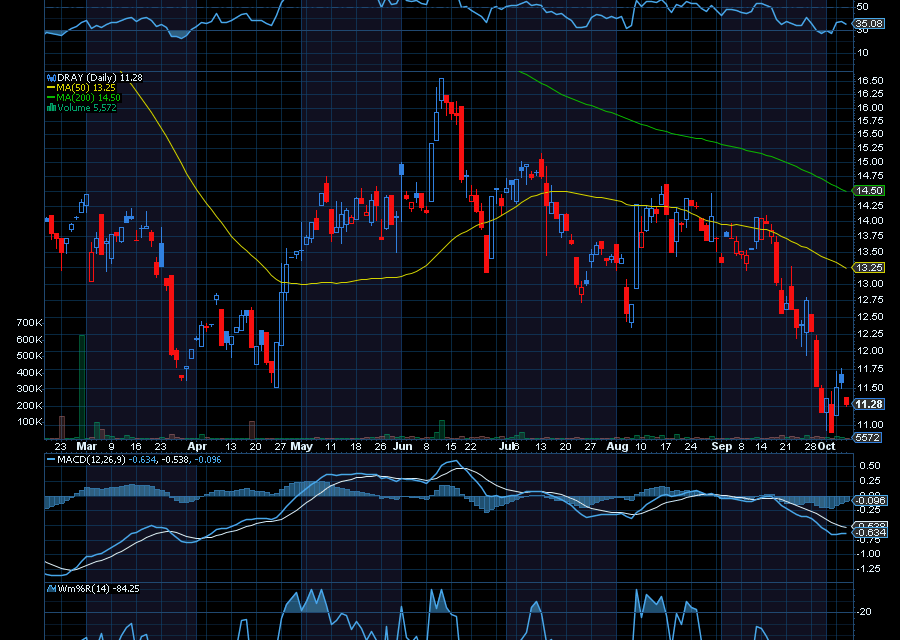This screenshot has width=900, height=640.
Task: Click the Mar date axis label
Action: coord(87,446)
